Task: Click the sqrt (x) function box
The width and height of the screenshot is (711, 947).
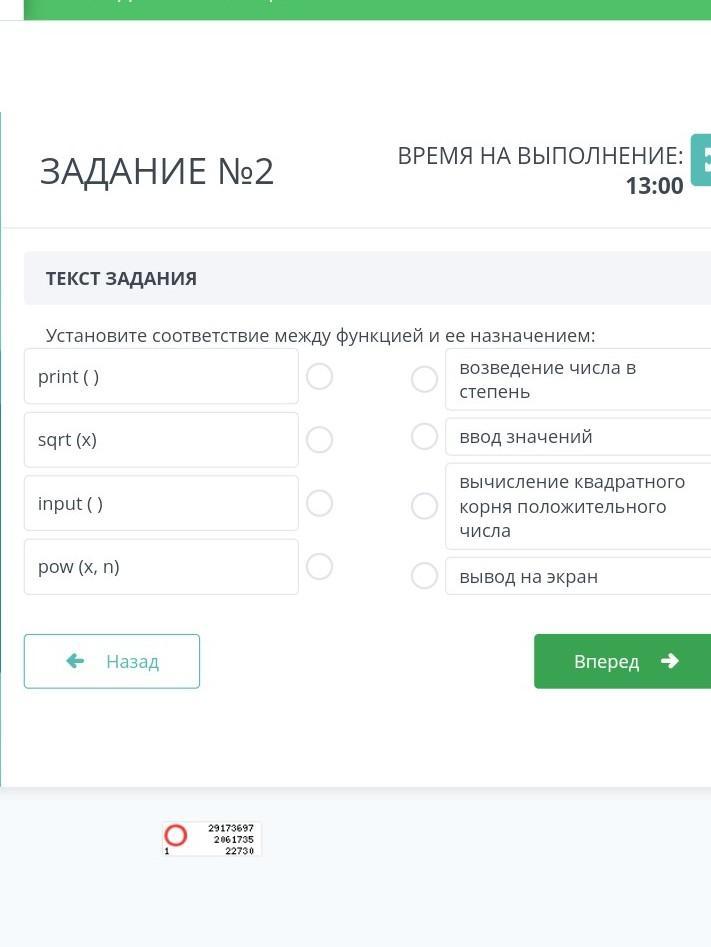Action: point(161,440)
